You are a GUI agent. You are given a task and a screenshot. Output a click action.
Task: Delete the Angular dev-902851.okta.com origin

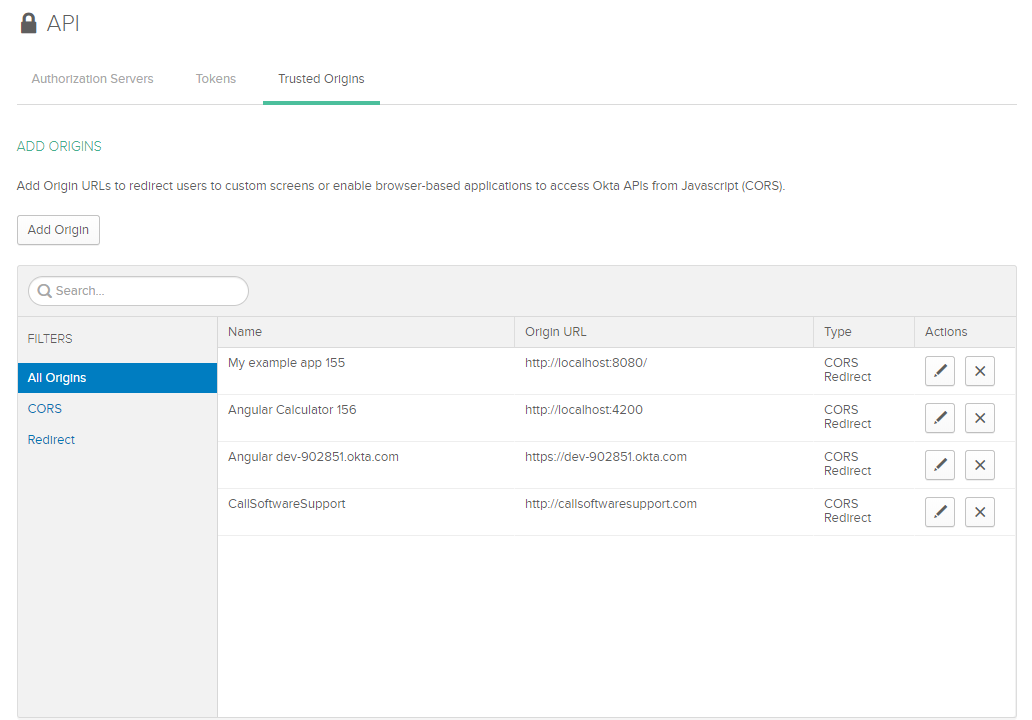(x=979, y=465)
